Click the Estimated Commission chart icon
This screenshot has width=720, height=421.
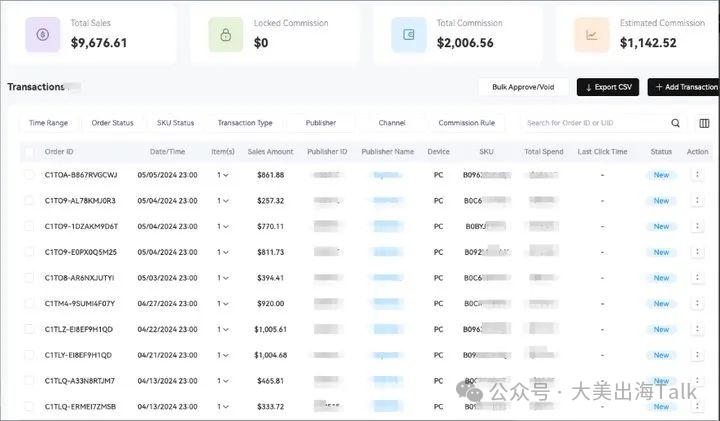[592, 34]
